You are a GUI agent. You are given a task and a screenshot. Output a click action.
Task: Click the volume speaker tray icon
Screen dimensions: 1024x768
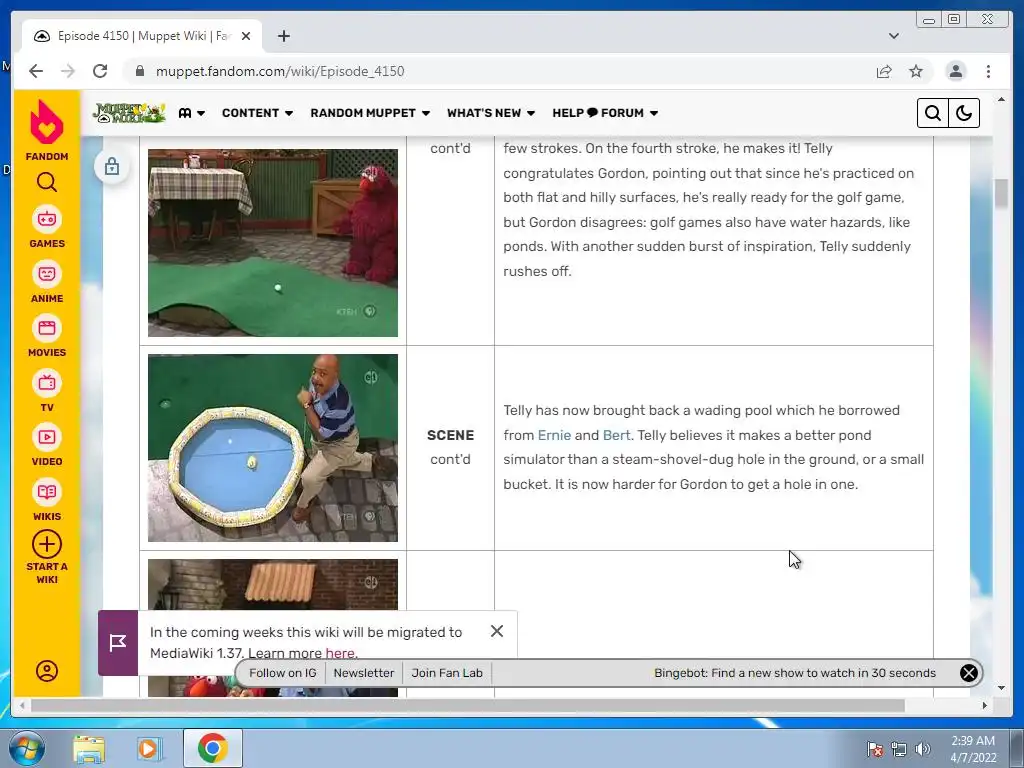(x=922, y=749)
